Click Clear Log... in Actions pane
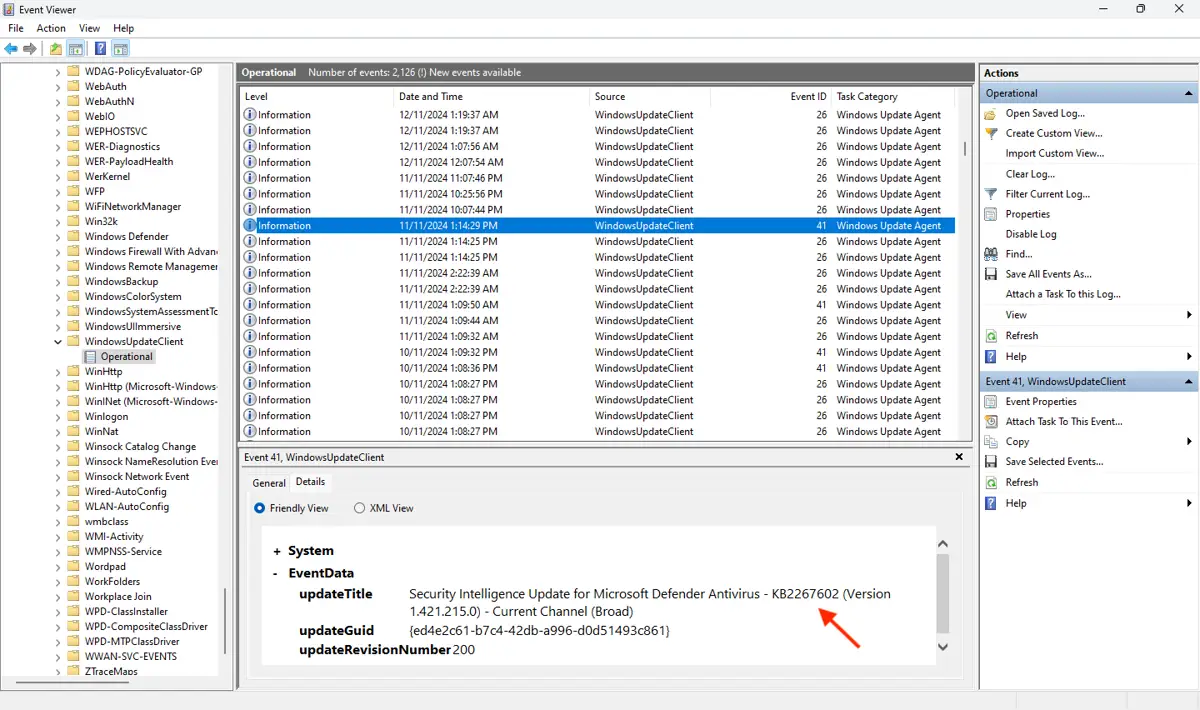The image size is (1200, 710). (x=1030, y=174)
